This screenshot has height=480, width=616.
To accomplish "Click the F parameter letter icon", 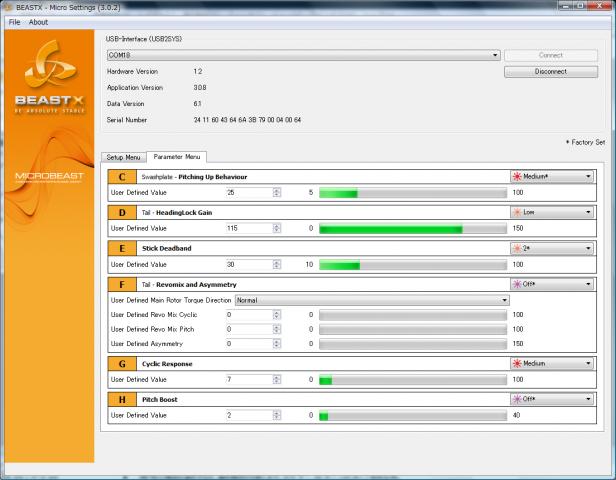I will [x=122, y=284].
